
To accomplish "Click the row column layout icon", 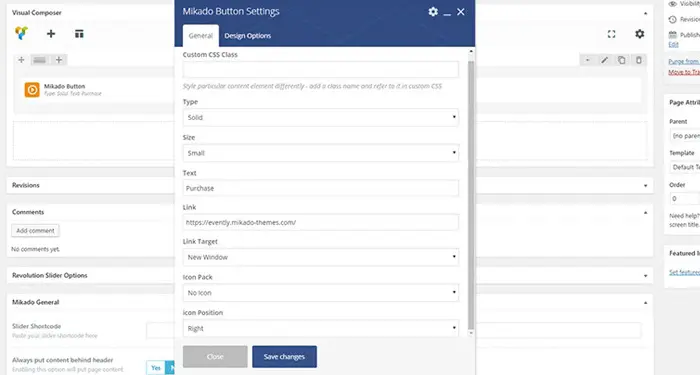I will click(x=40, y=60).
